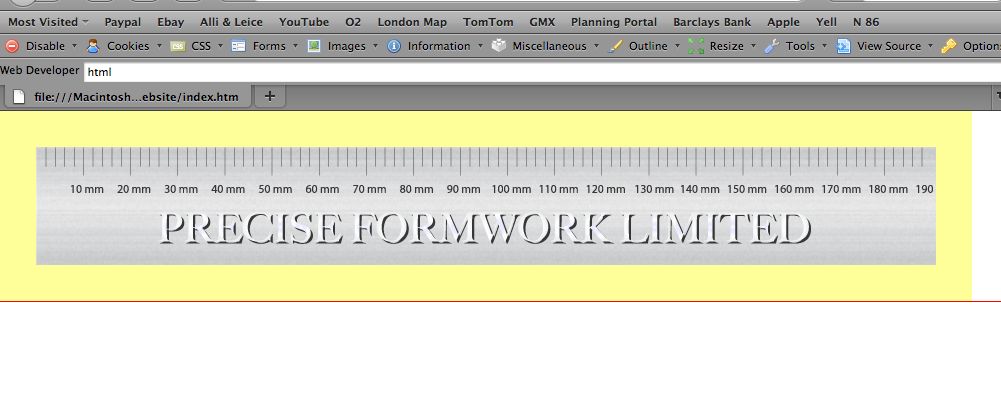1001x393 pixels.
Task: Open the Ebay bookmark
Action: point(170,22)
